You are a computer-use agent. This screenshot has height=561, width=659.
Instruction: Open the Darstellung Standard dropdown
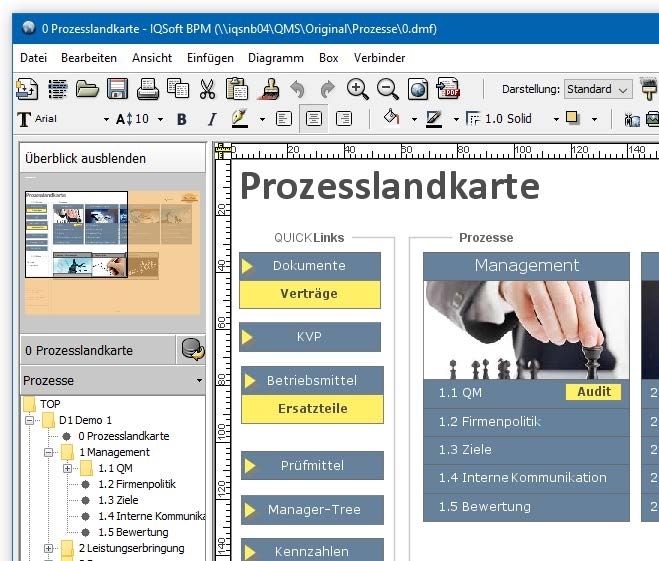598,89
